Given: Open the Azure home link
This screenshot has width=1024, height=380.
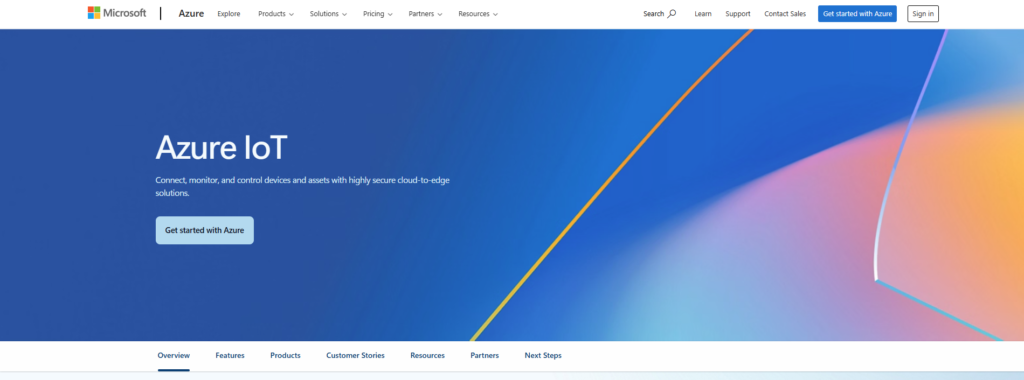Looking at the screenshot, I should pyautogui.click(x=191, y=14).
